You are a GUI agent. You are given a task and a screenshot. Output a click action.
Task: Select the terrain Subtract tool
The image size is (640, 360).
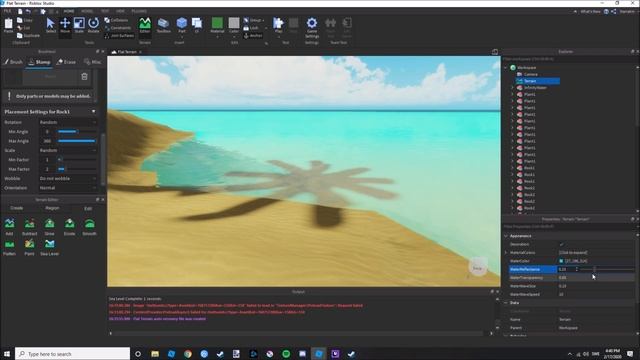tap(29, 227)
